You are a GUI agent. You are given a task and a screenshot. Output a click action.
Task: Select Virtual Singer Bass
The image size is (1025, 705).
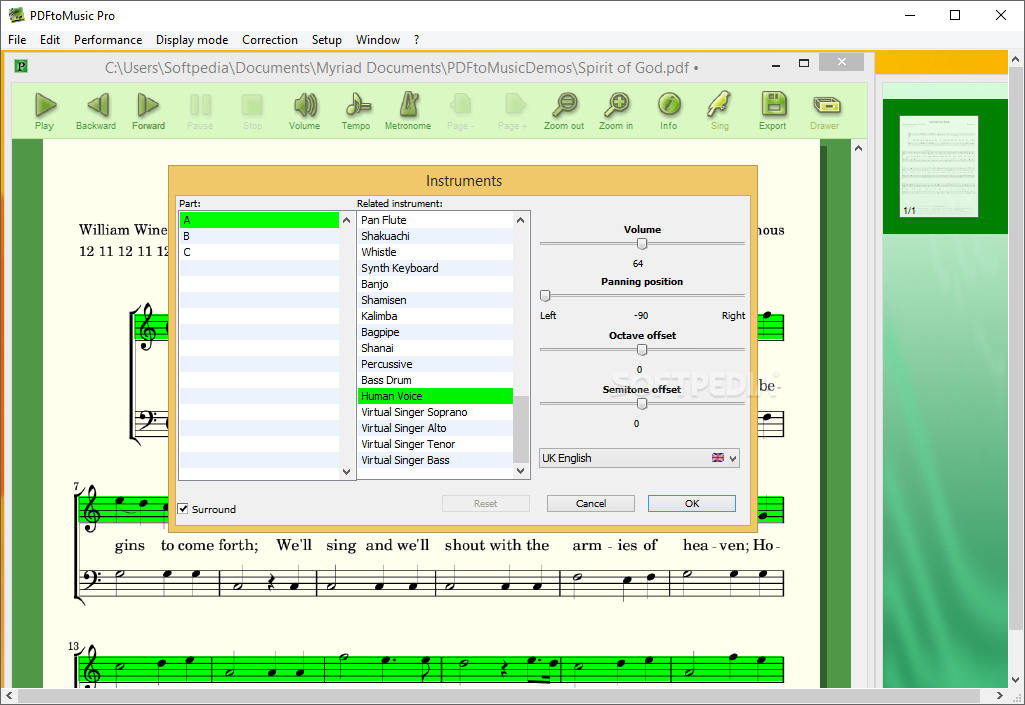click(435, 460)
